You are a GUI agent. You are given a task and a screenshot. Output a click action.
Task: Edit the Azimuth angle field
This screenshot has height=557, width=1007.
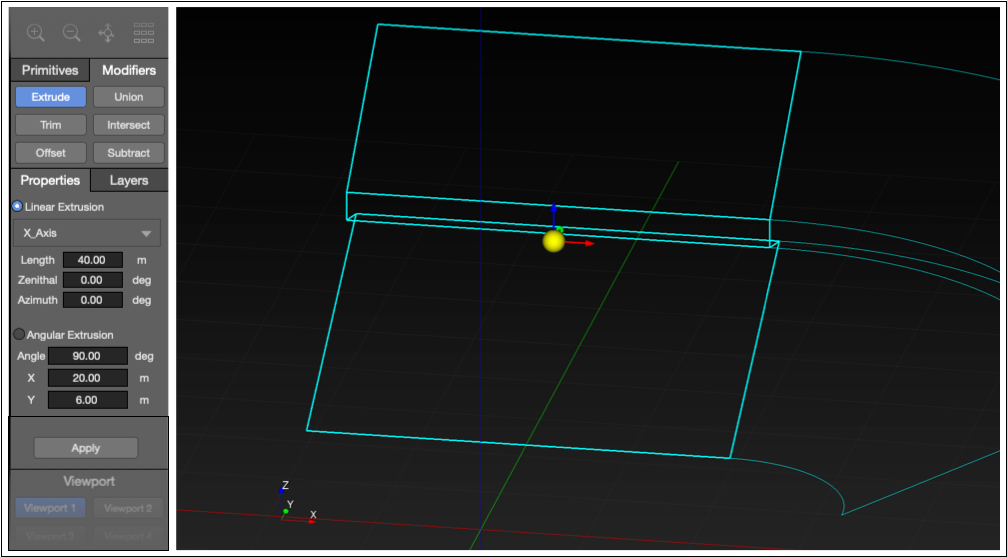tap(92, 300)
